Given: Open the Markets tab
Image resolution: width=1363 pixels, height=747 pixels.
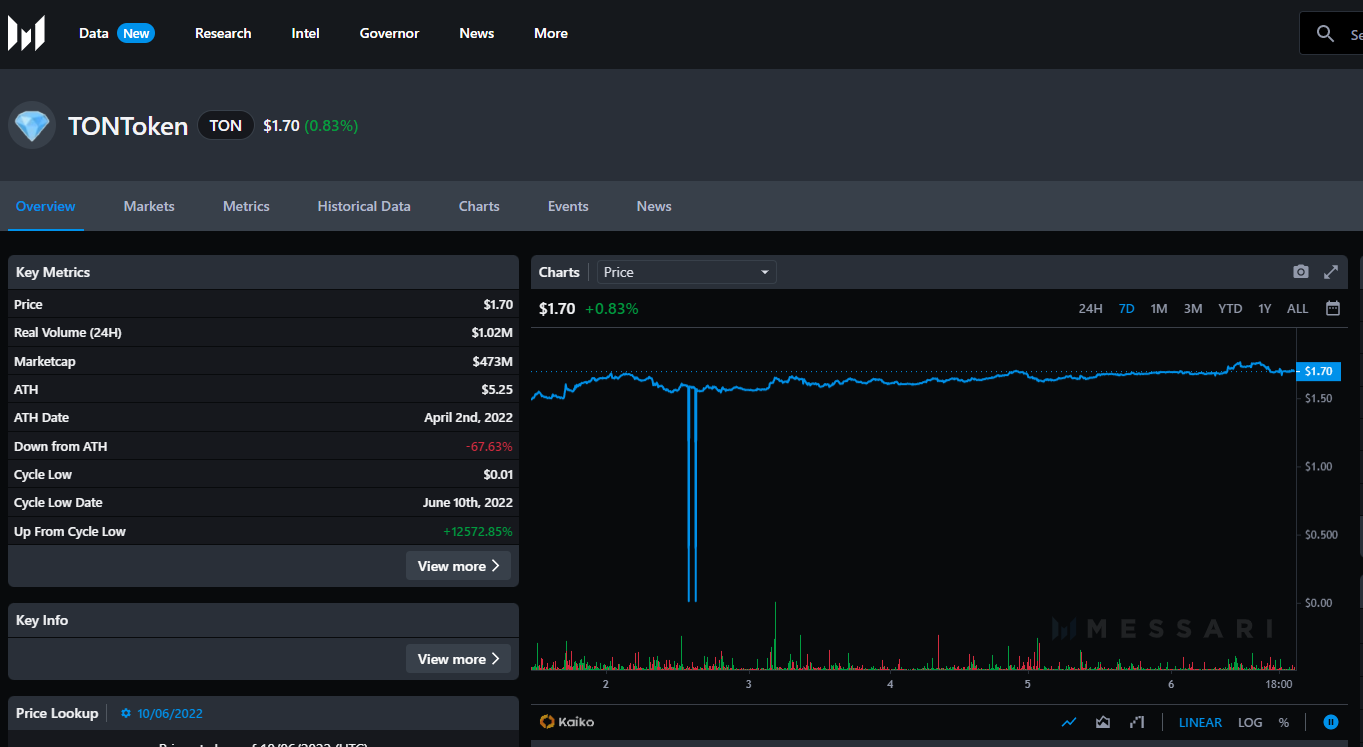Looking at the screenshot, I should [149, 206].
